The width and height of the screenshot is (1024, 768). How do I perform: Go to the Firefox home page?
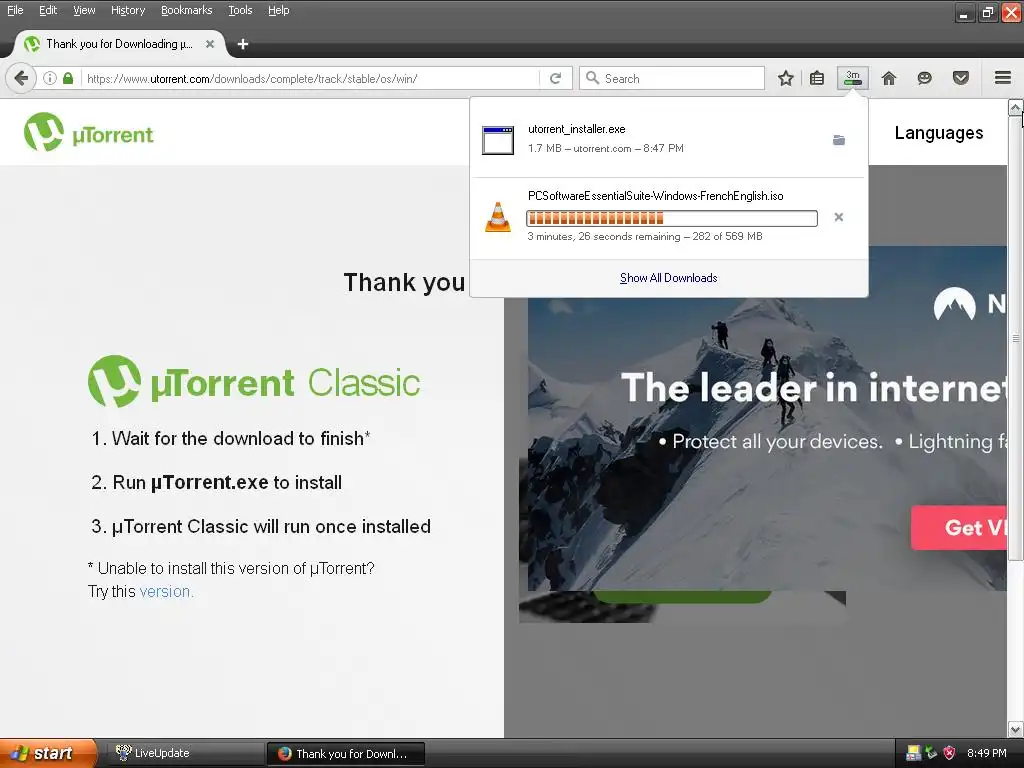point(889,78)
